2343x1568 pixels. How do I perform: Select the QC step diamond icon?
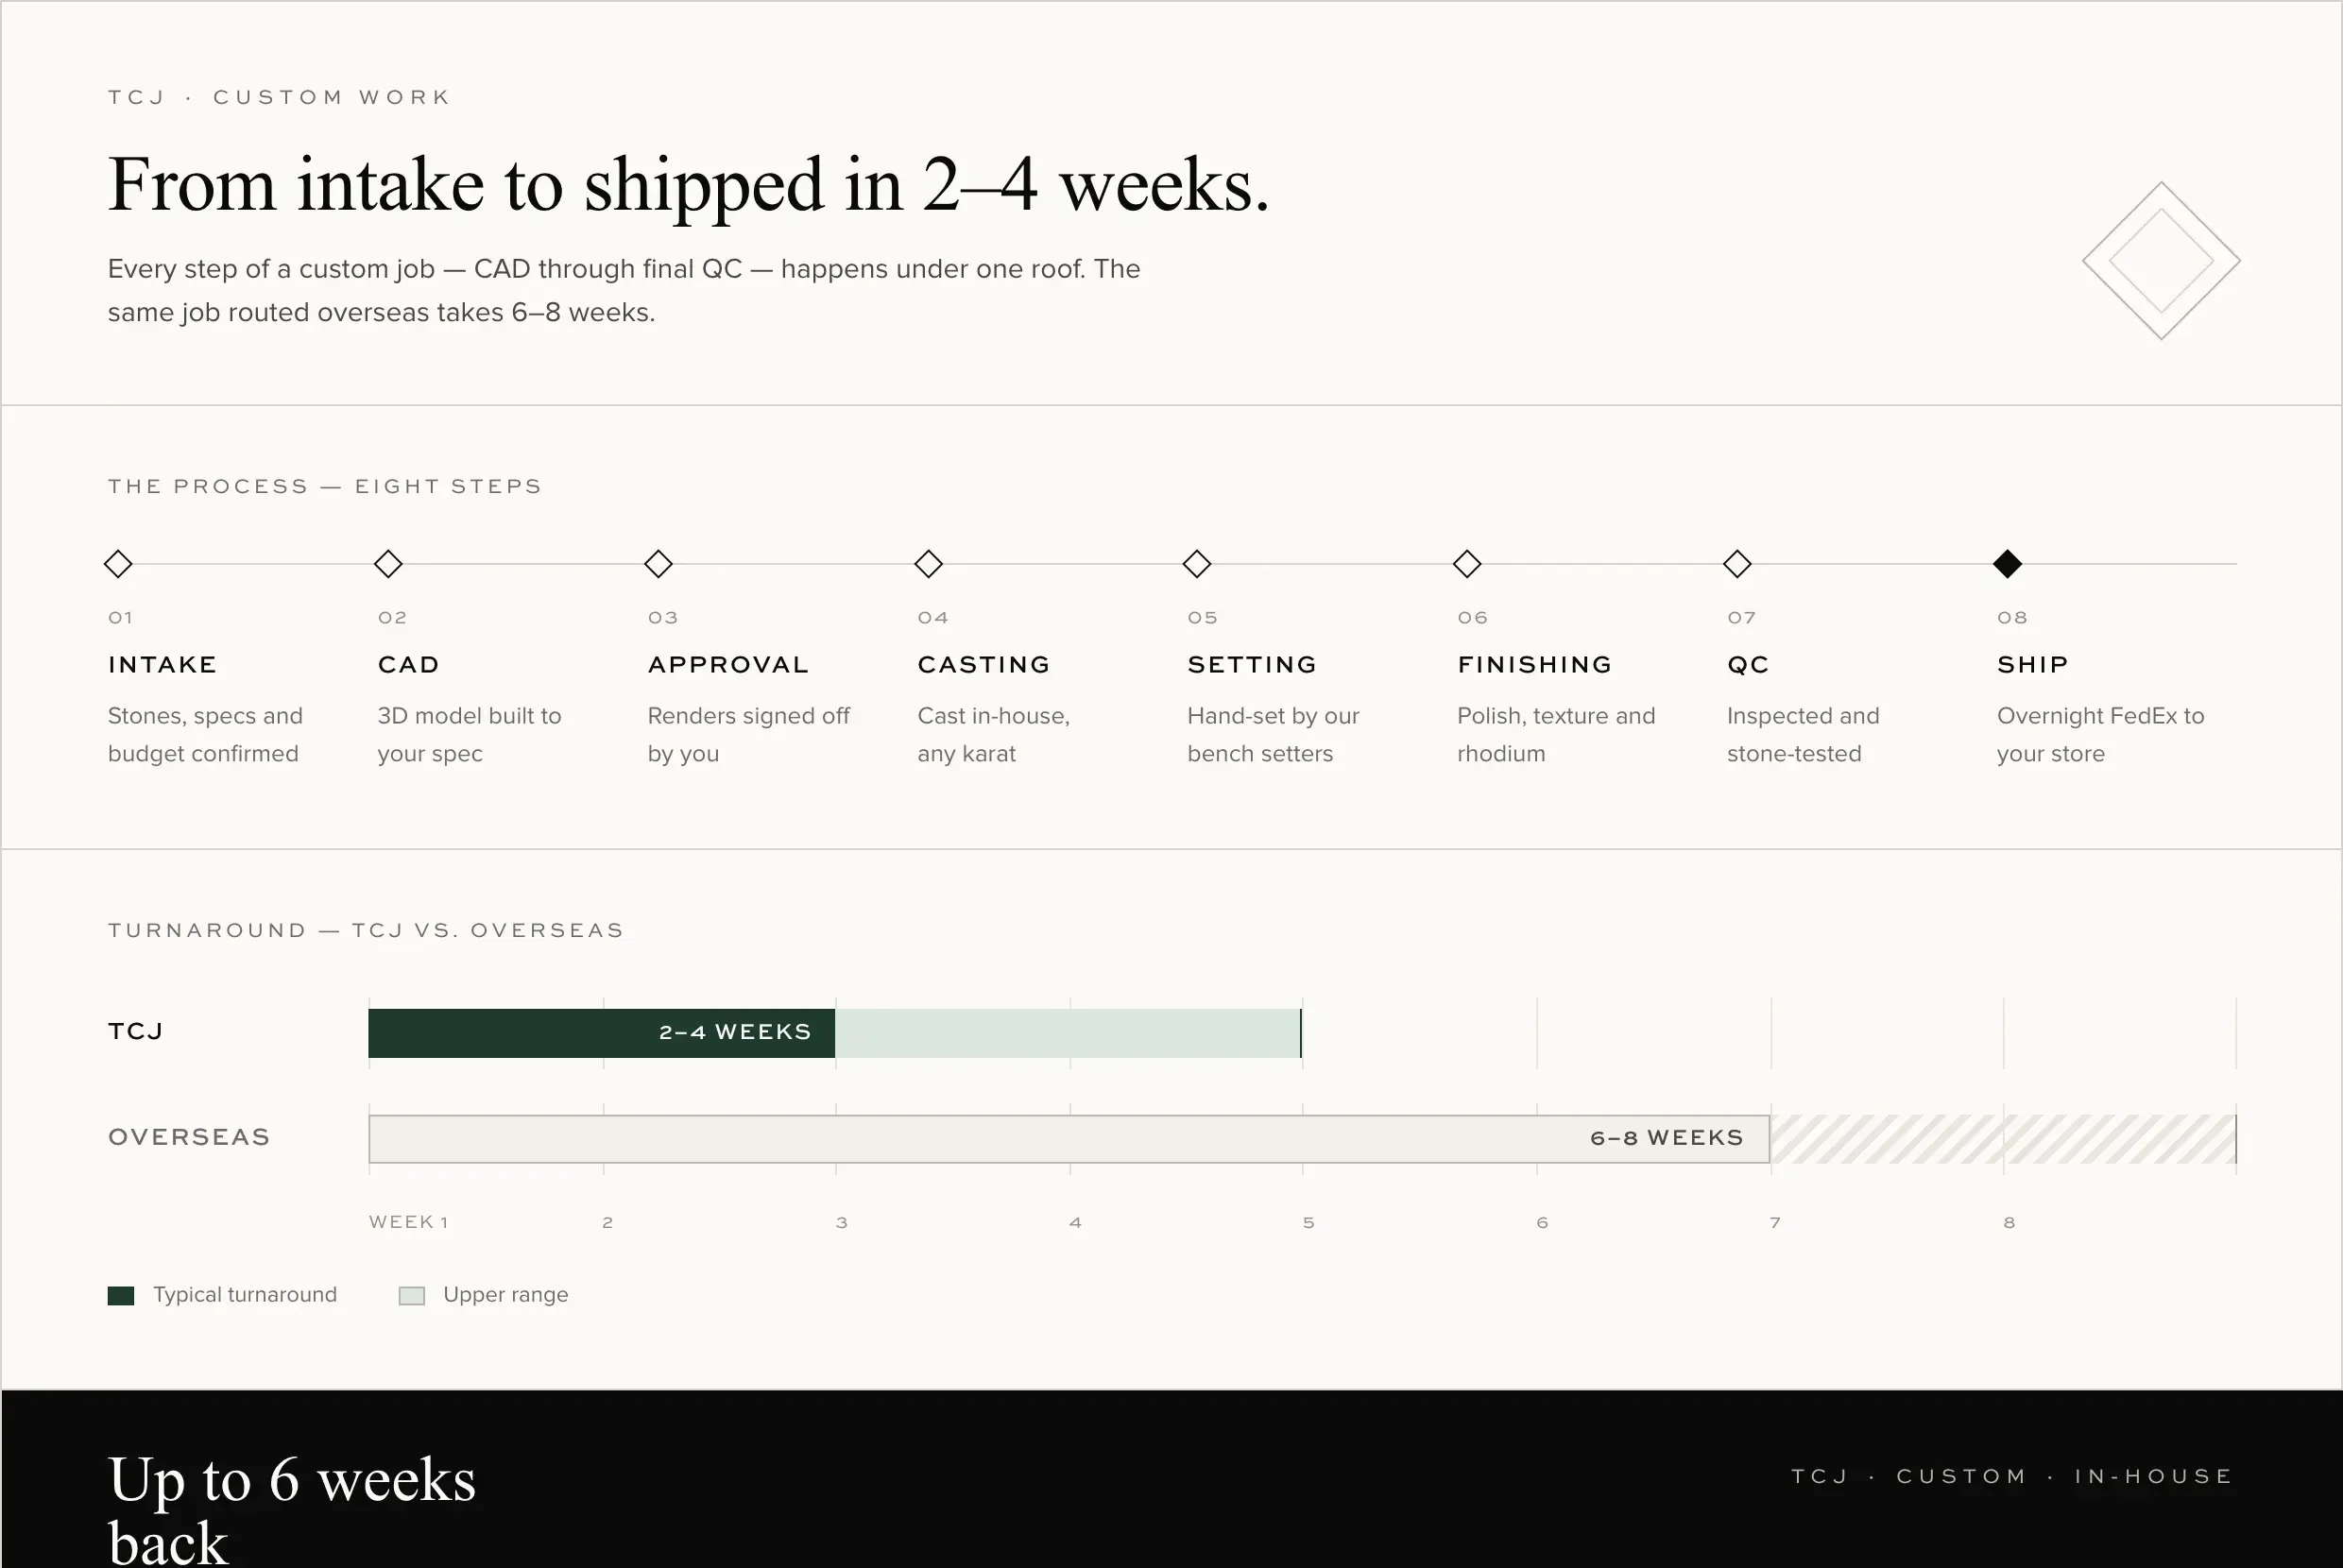(1737, 564)
